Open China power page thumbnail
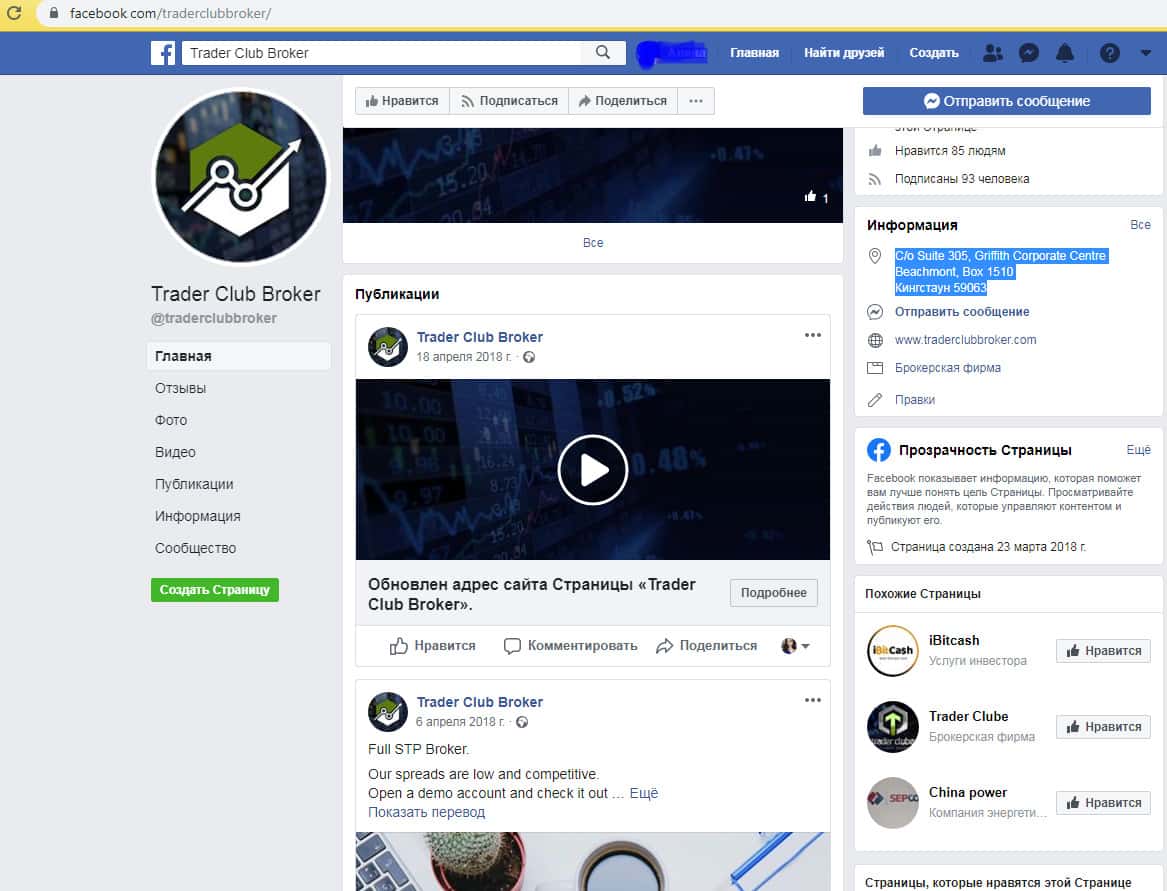 (892, 802)
